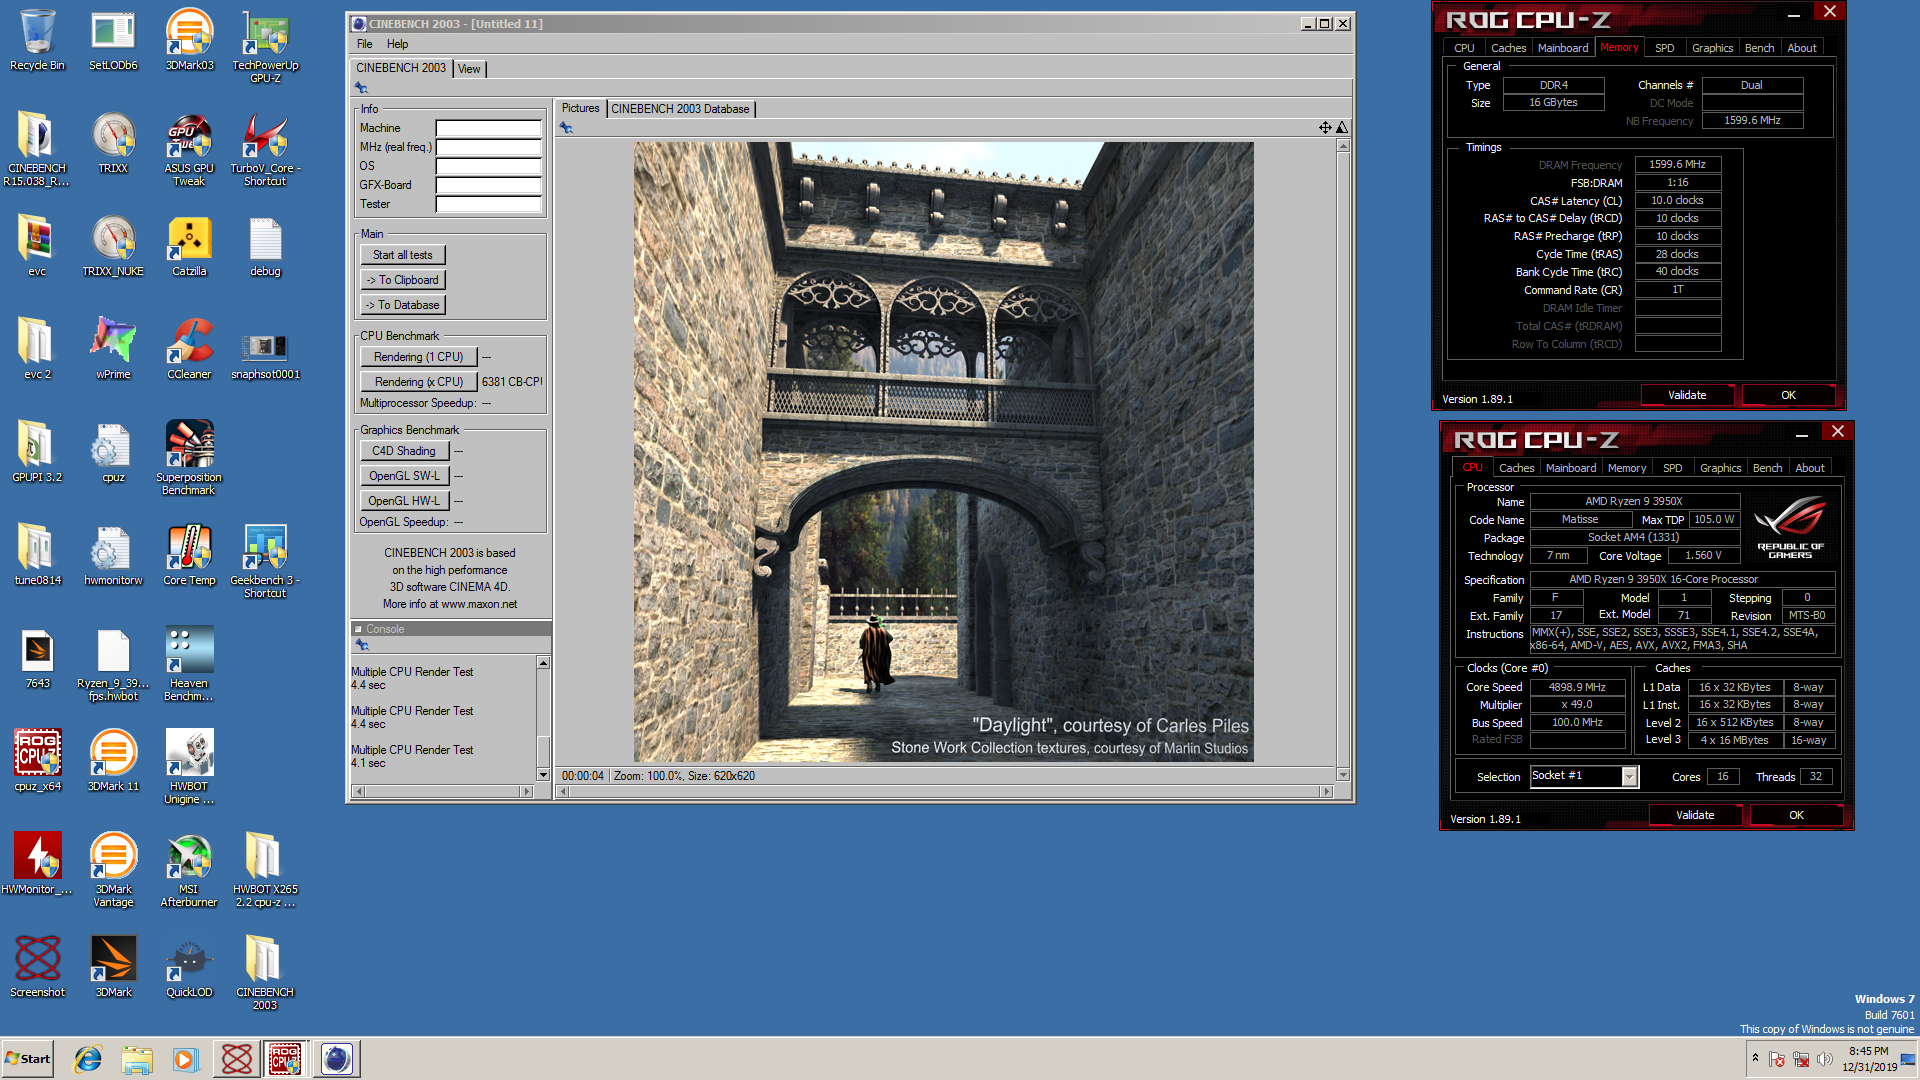Screen dimensions: 1920x1080
Task: Select the Pictures tab
Action: [580, 108]
